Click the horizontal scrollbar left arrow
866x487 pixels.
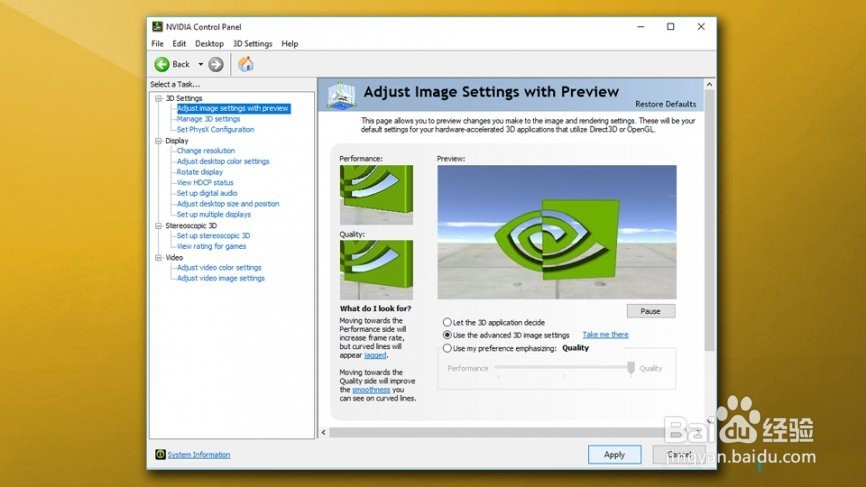point(324,432)
